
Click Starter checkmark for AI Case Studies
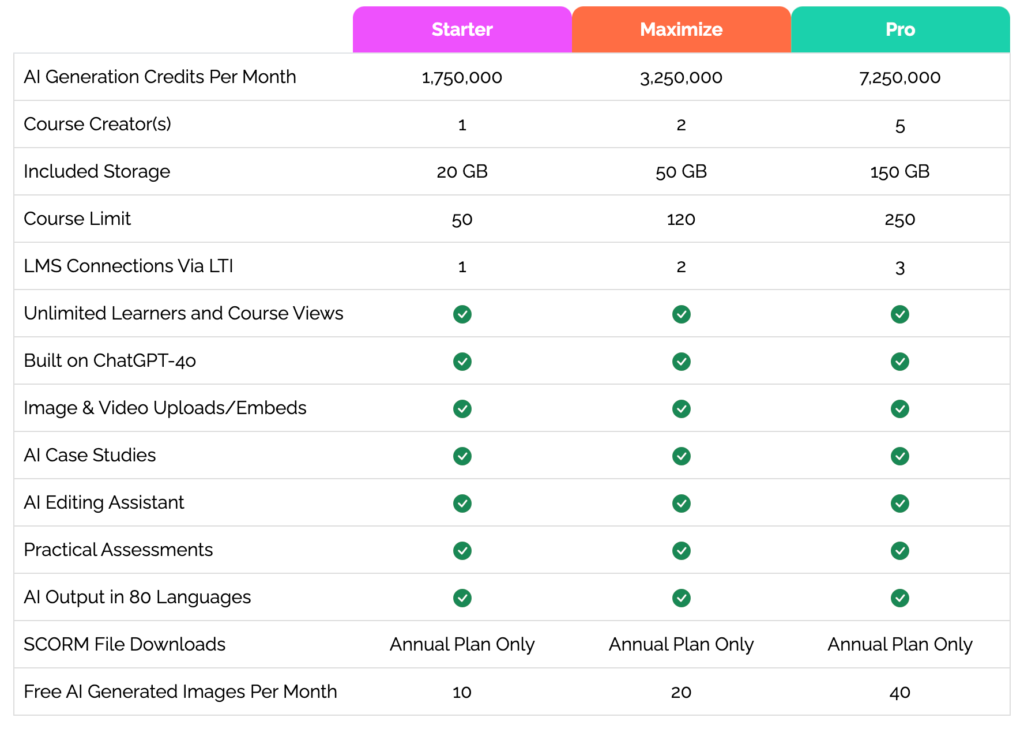[462, 456]
